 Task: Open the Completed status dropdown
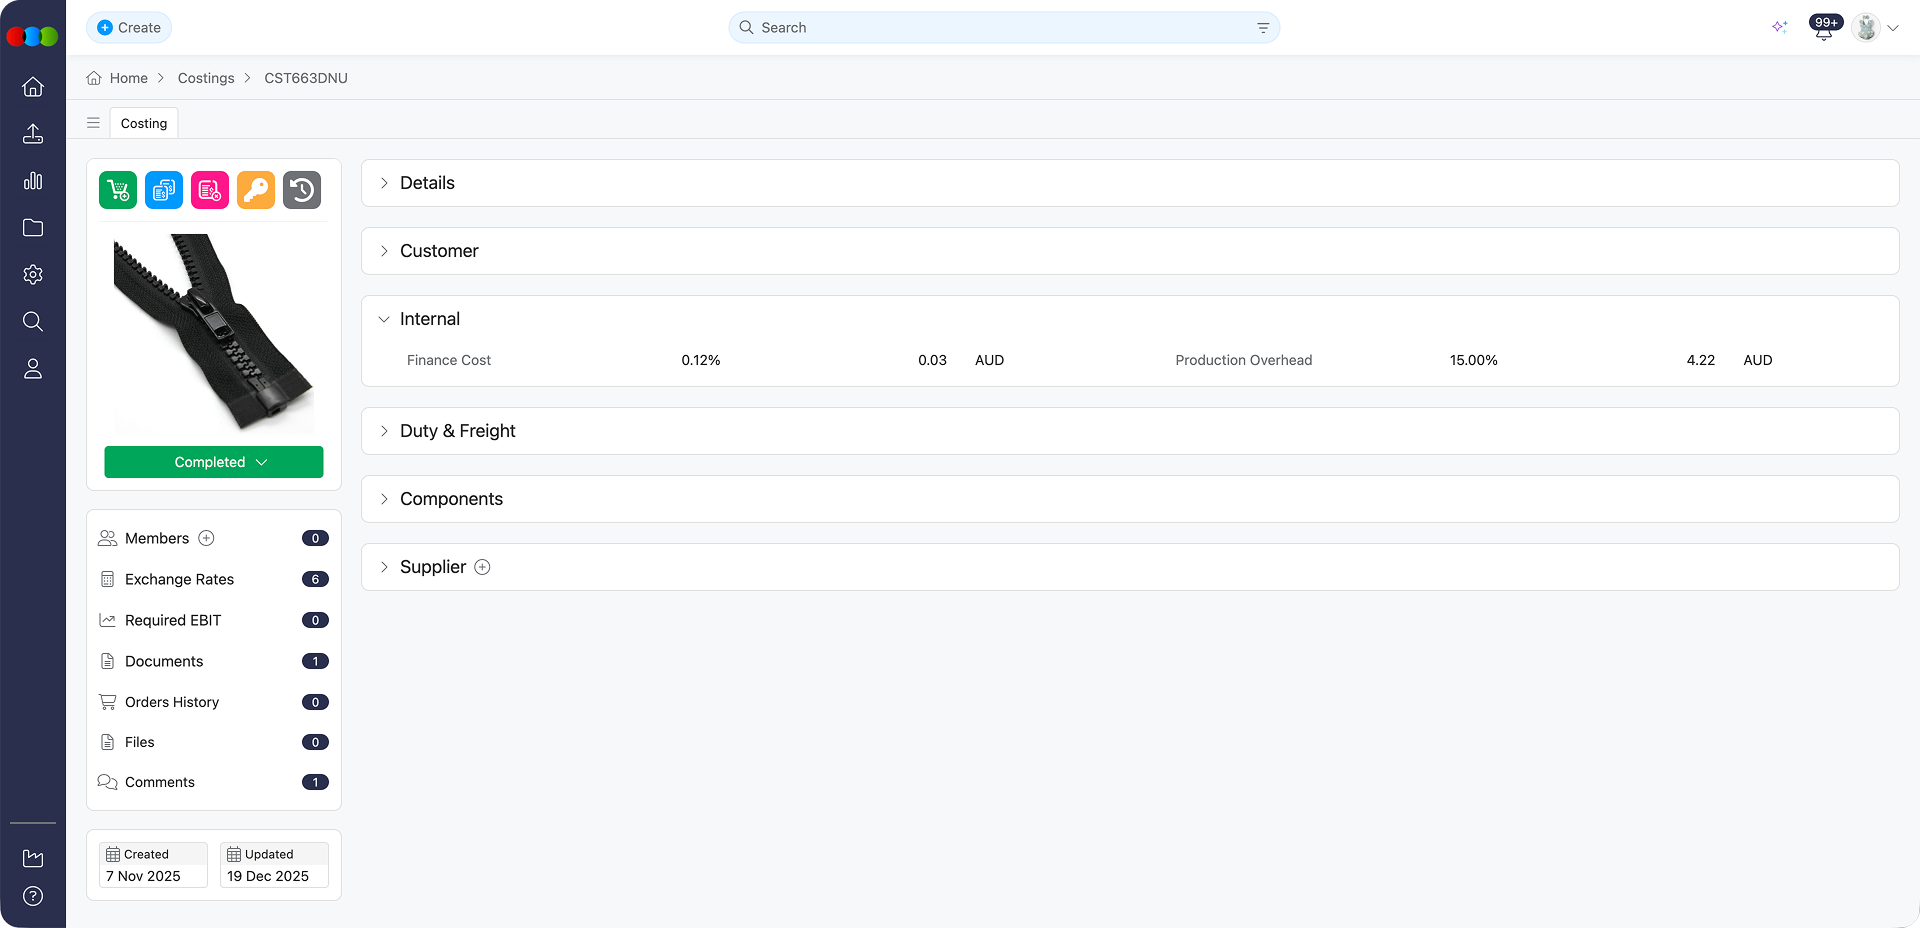214,462
